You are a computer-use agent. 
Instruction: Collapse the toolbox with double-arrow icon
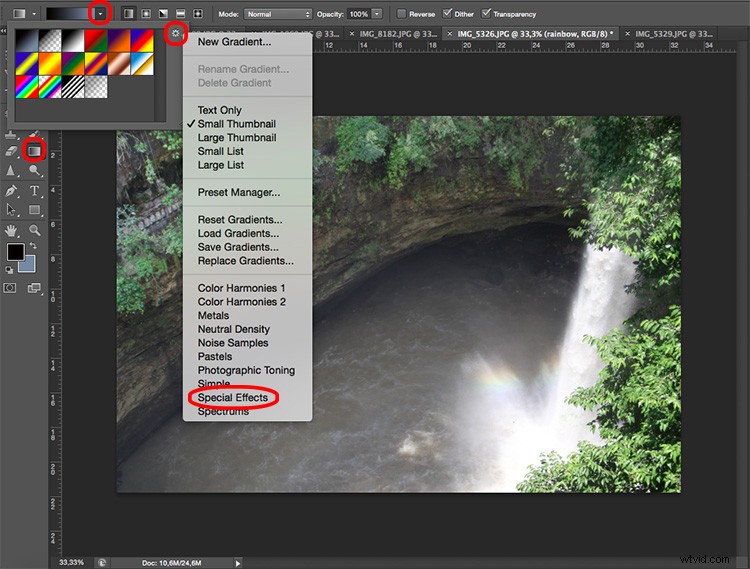tap(3, 31)
